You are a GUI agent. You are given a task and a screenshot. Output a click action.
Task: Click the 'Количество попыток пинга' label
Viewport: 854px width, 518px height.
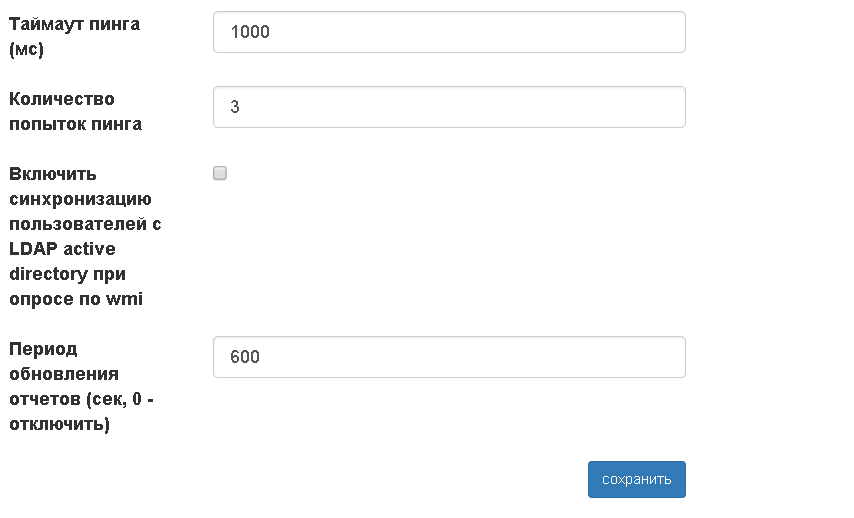[75, 112]
